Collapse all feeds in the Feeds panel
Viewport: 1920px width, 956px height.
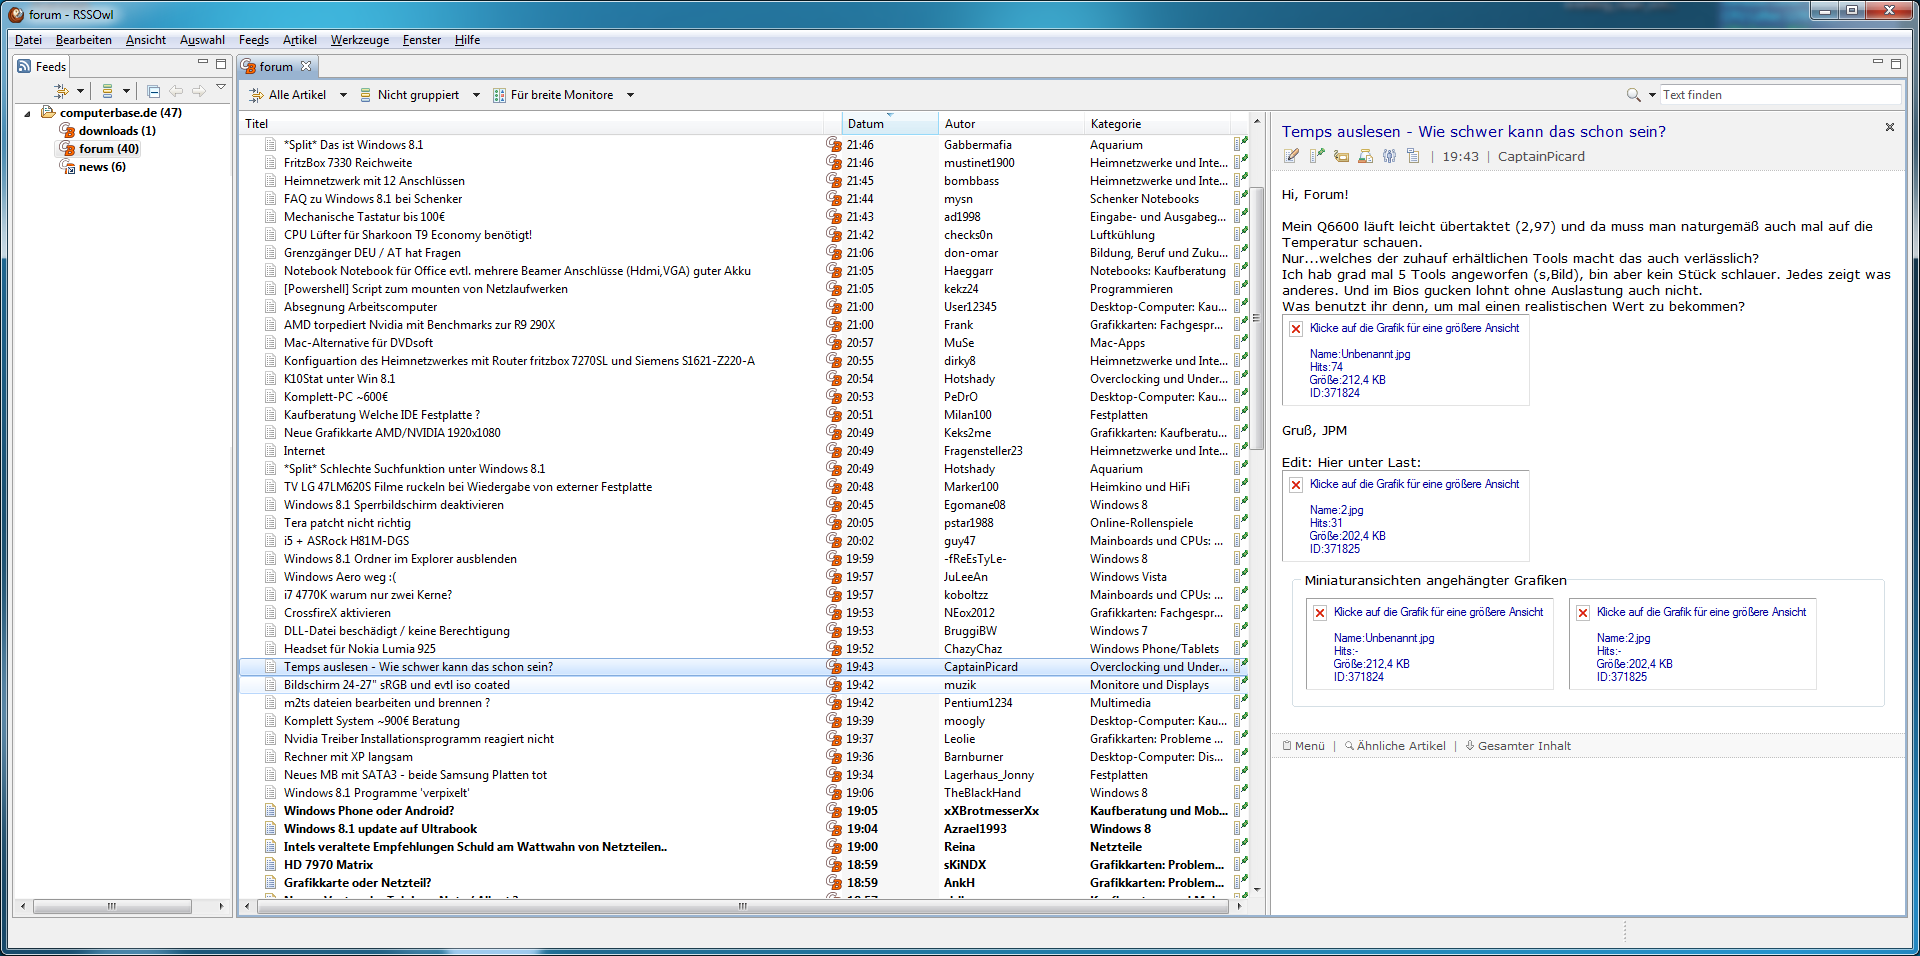[153, 91]
